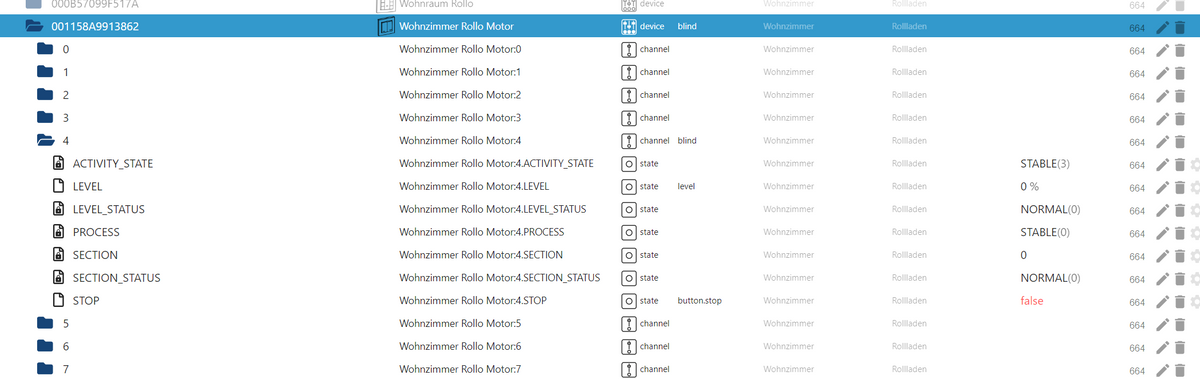
Task: Click state type icon for 4.LEVEL row
Action: pos(629,187)
